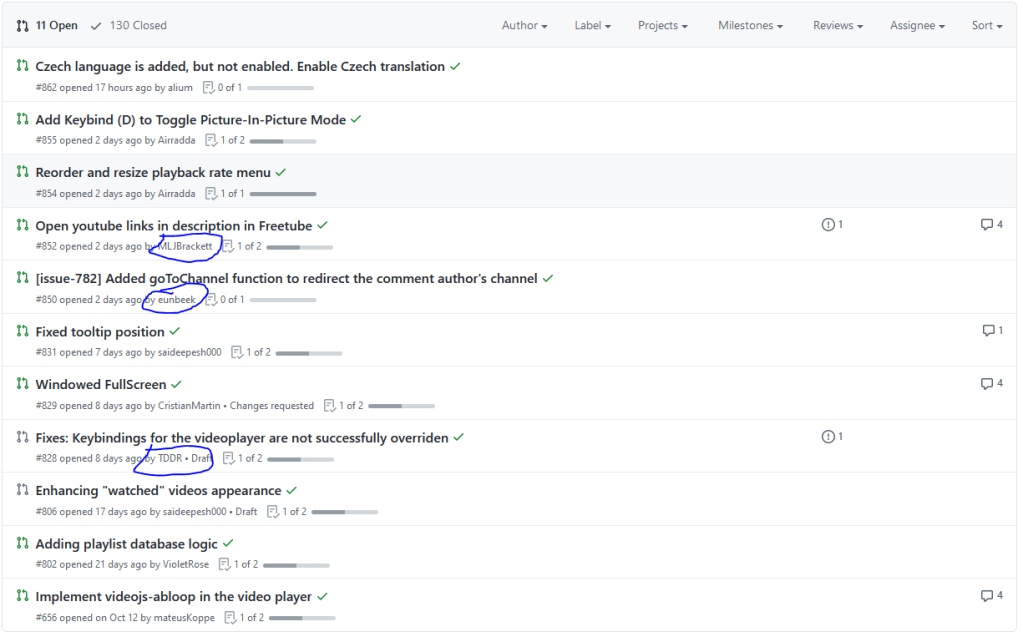This screenshot has height=637, width=1023.
Task: Click 'Changes requested' status on PR #829
Action: pyautogui.click(x=271, y=405)
